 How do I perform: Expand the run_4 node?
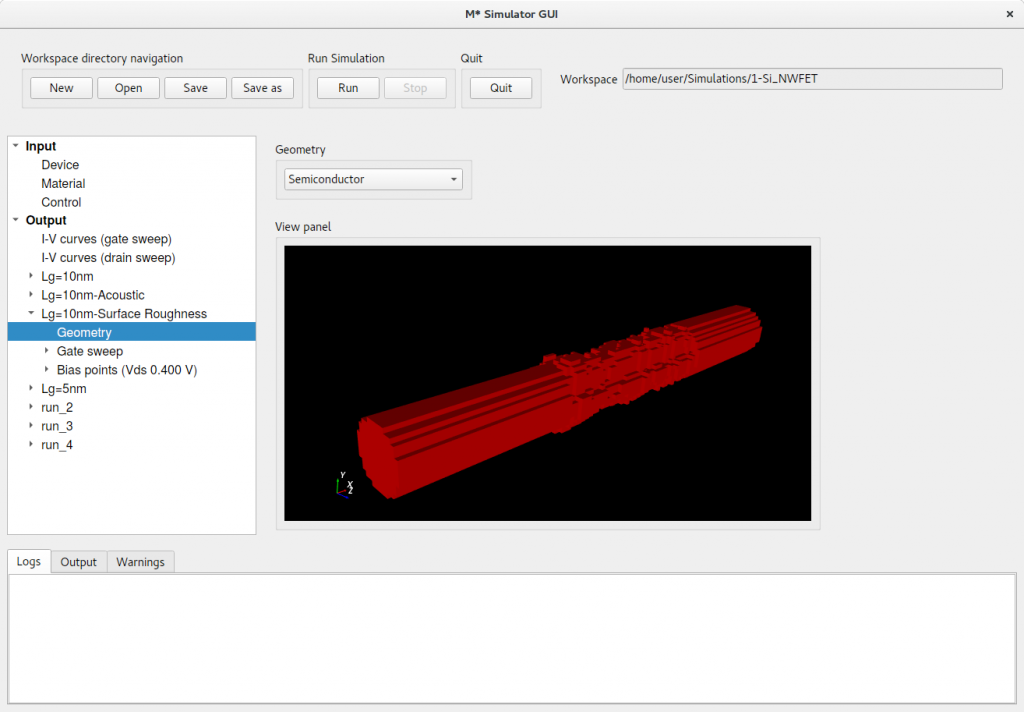pos(31,445)
